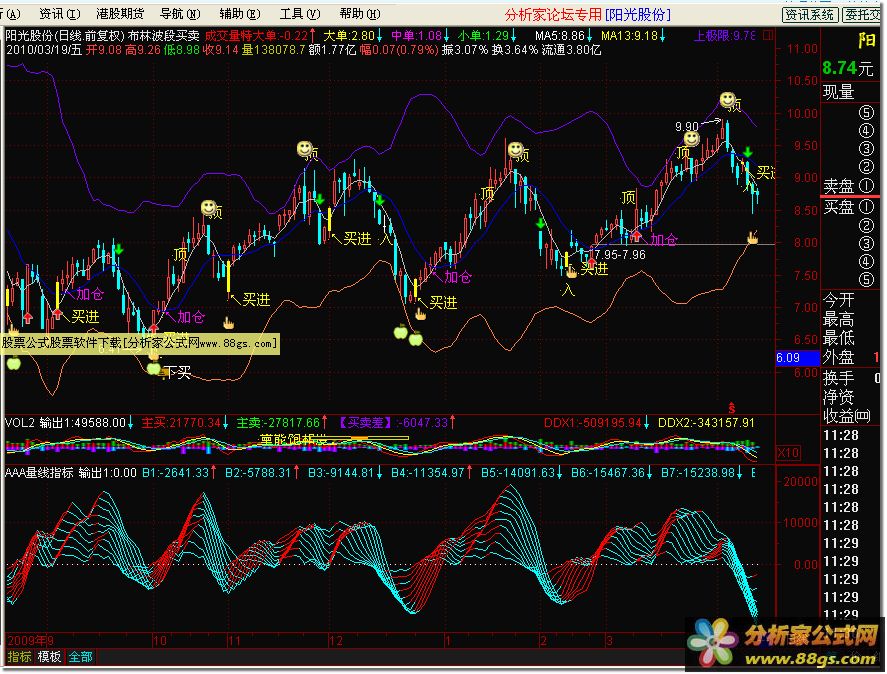Open the 资讯(I) menu
Screen dimensions: 887x674
pos(59,14)
